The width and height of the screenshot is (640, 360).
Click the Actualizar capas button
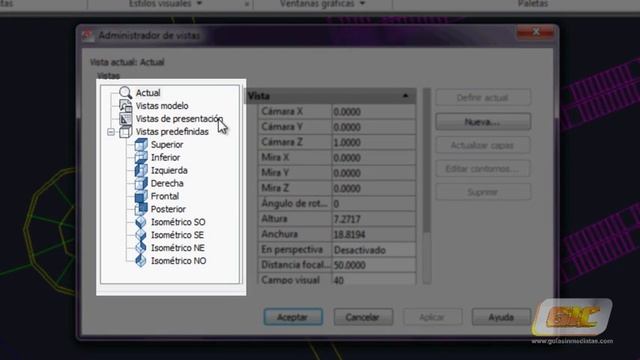tap(483, 145)
